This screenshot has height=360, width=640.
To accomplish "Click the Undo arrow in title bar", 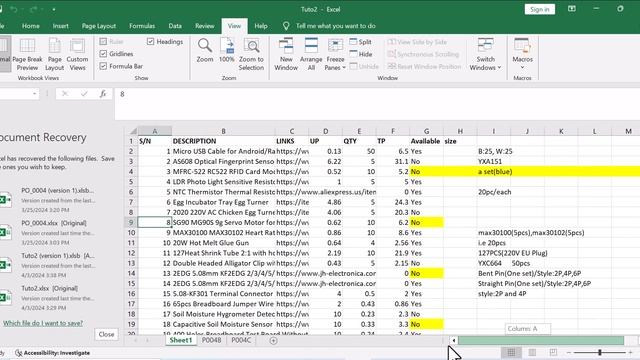I will pyautogui.click(x=14, y=9).
